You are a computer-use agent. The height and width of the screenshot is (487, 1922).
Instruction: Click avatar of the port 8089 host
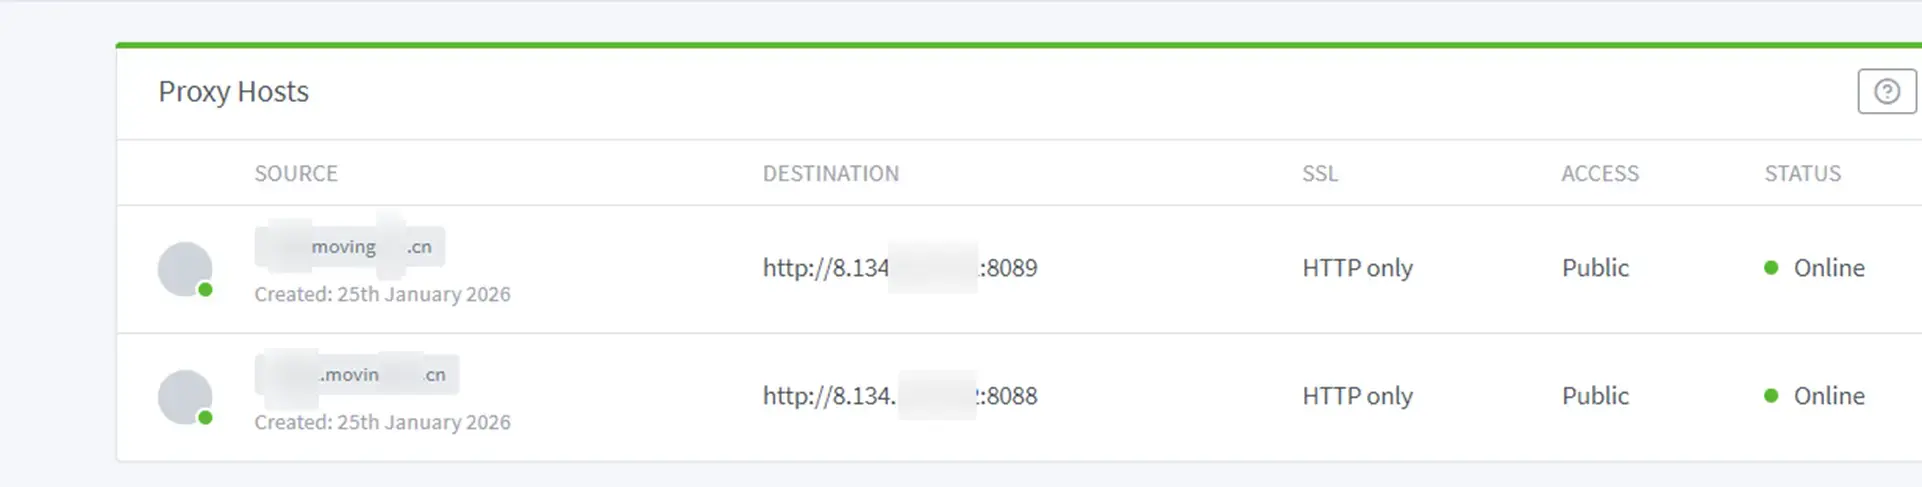point(185,269)
